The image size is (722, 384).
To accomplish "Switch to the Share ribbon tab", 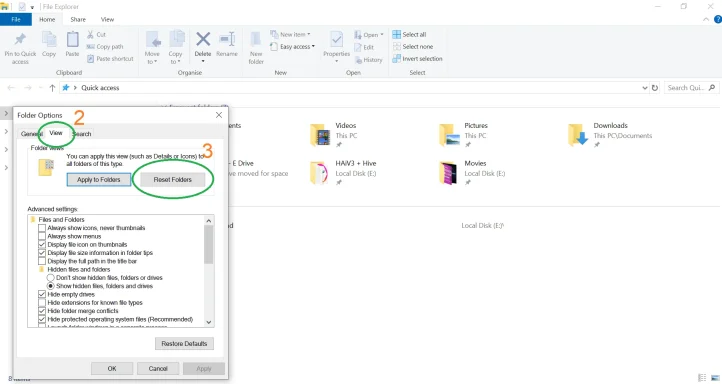I will [x=78, y=19].
